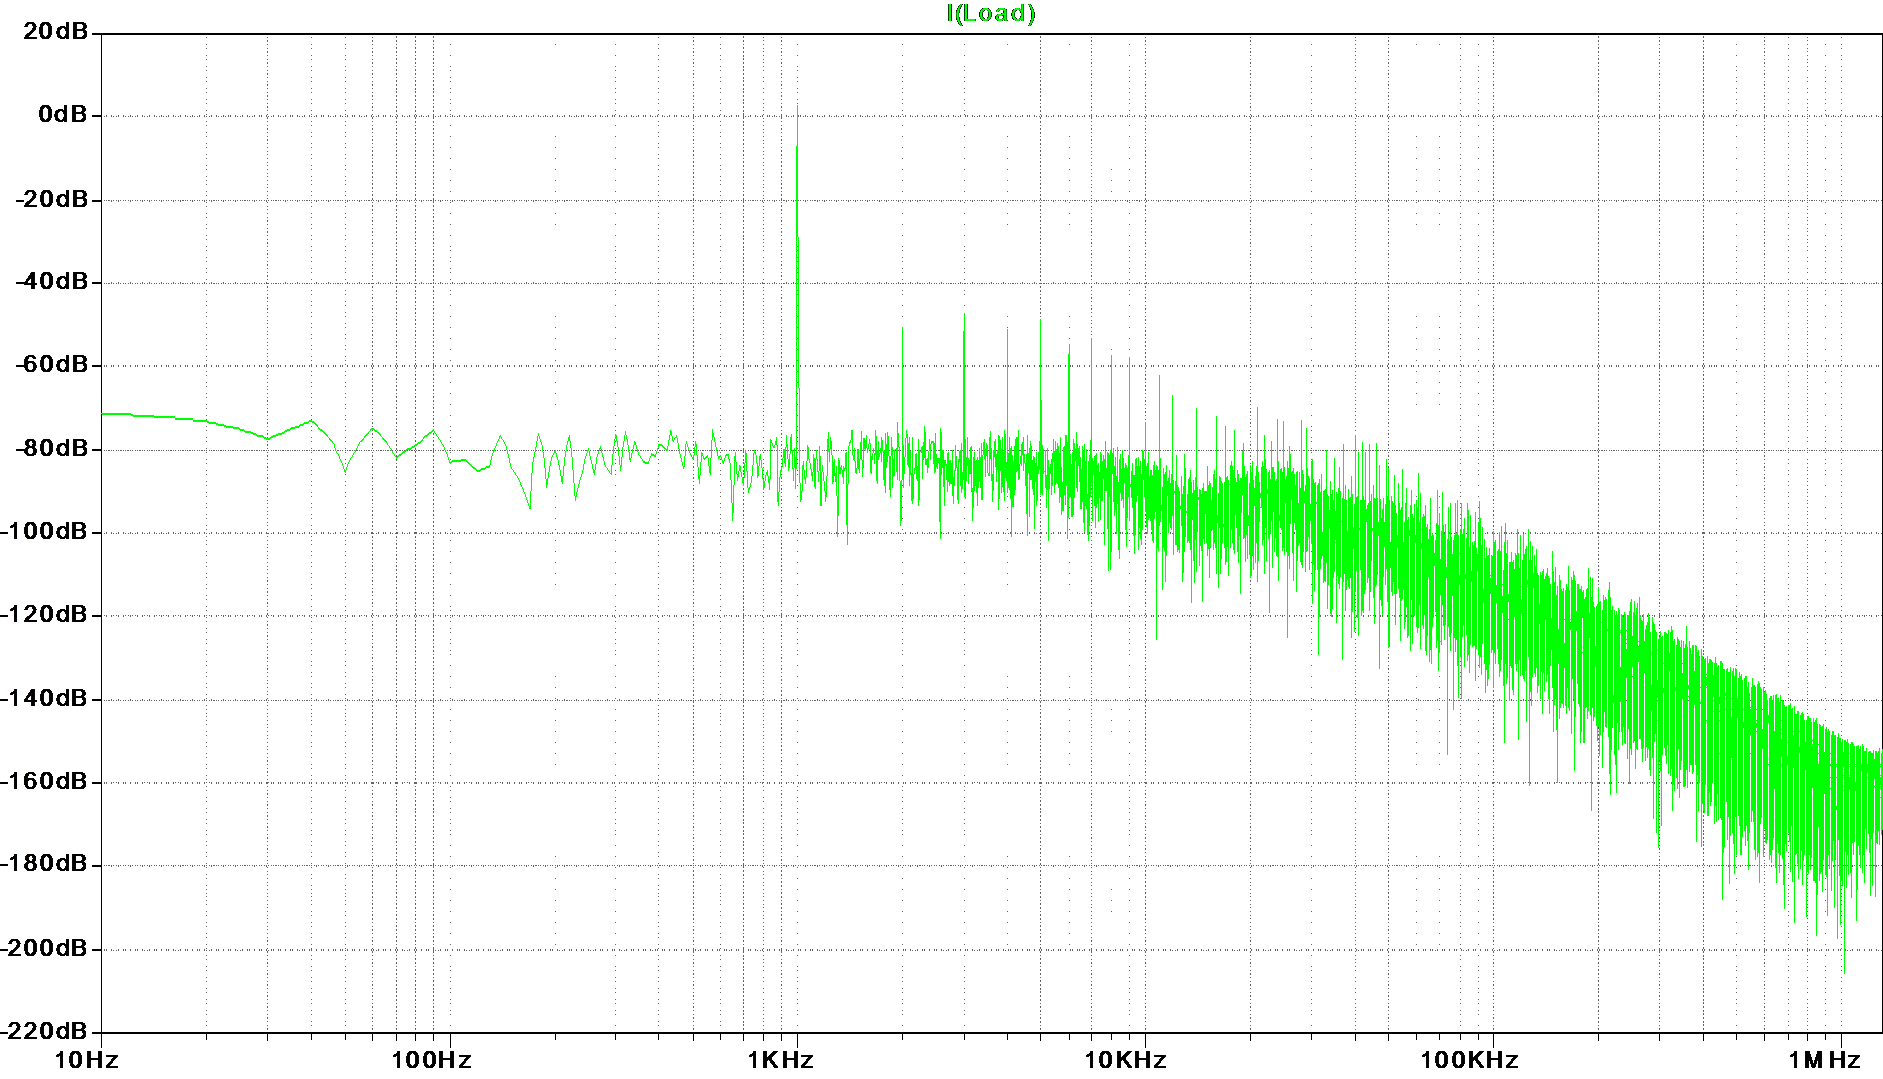Click the 100Hz frequency label

pyautogui.click(x=431, y=1060)
